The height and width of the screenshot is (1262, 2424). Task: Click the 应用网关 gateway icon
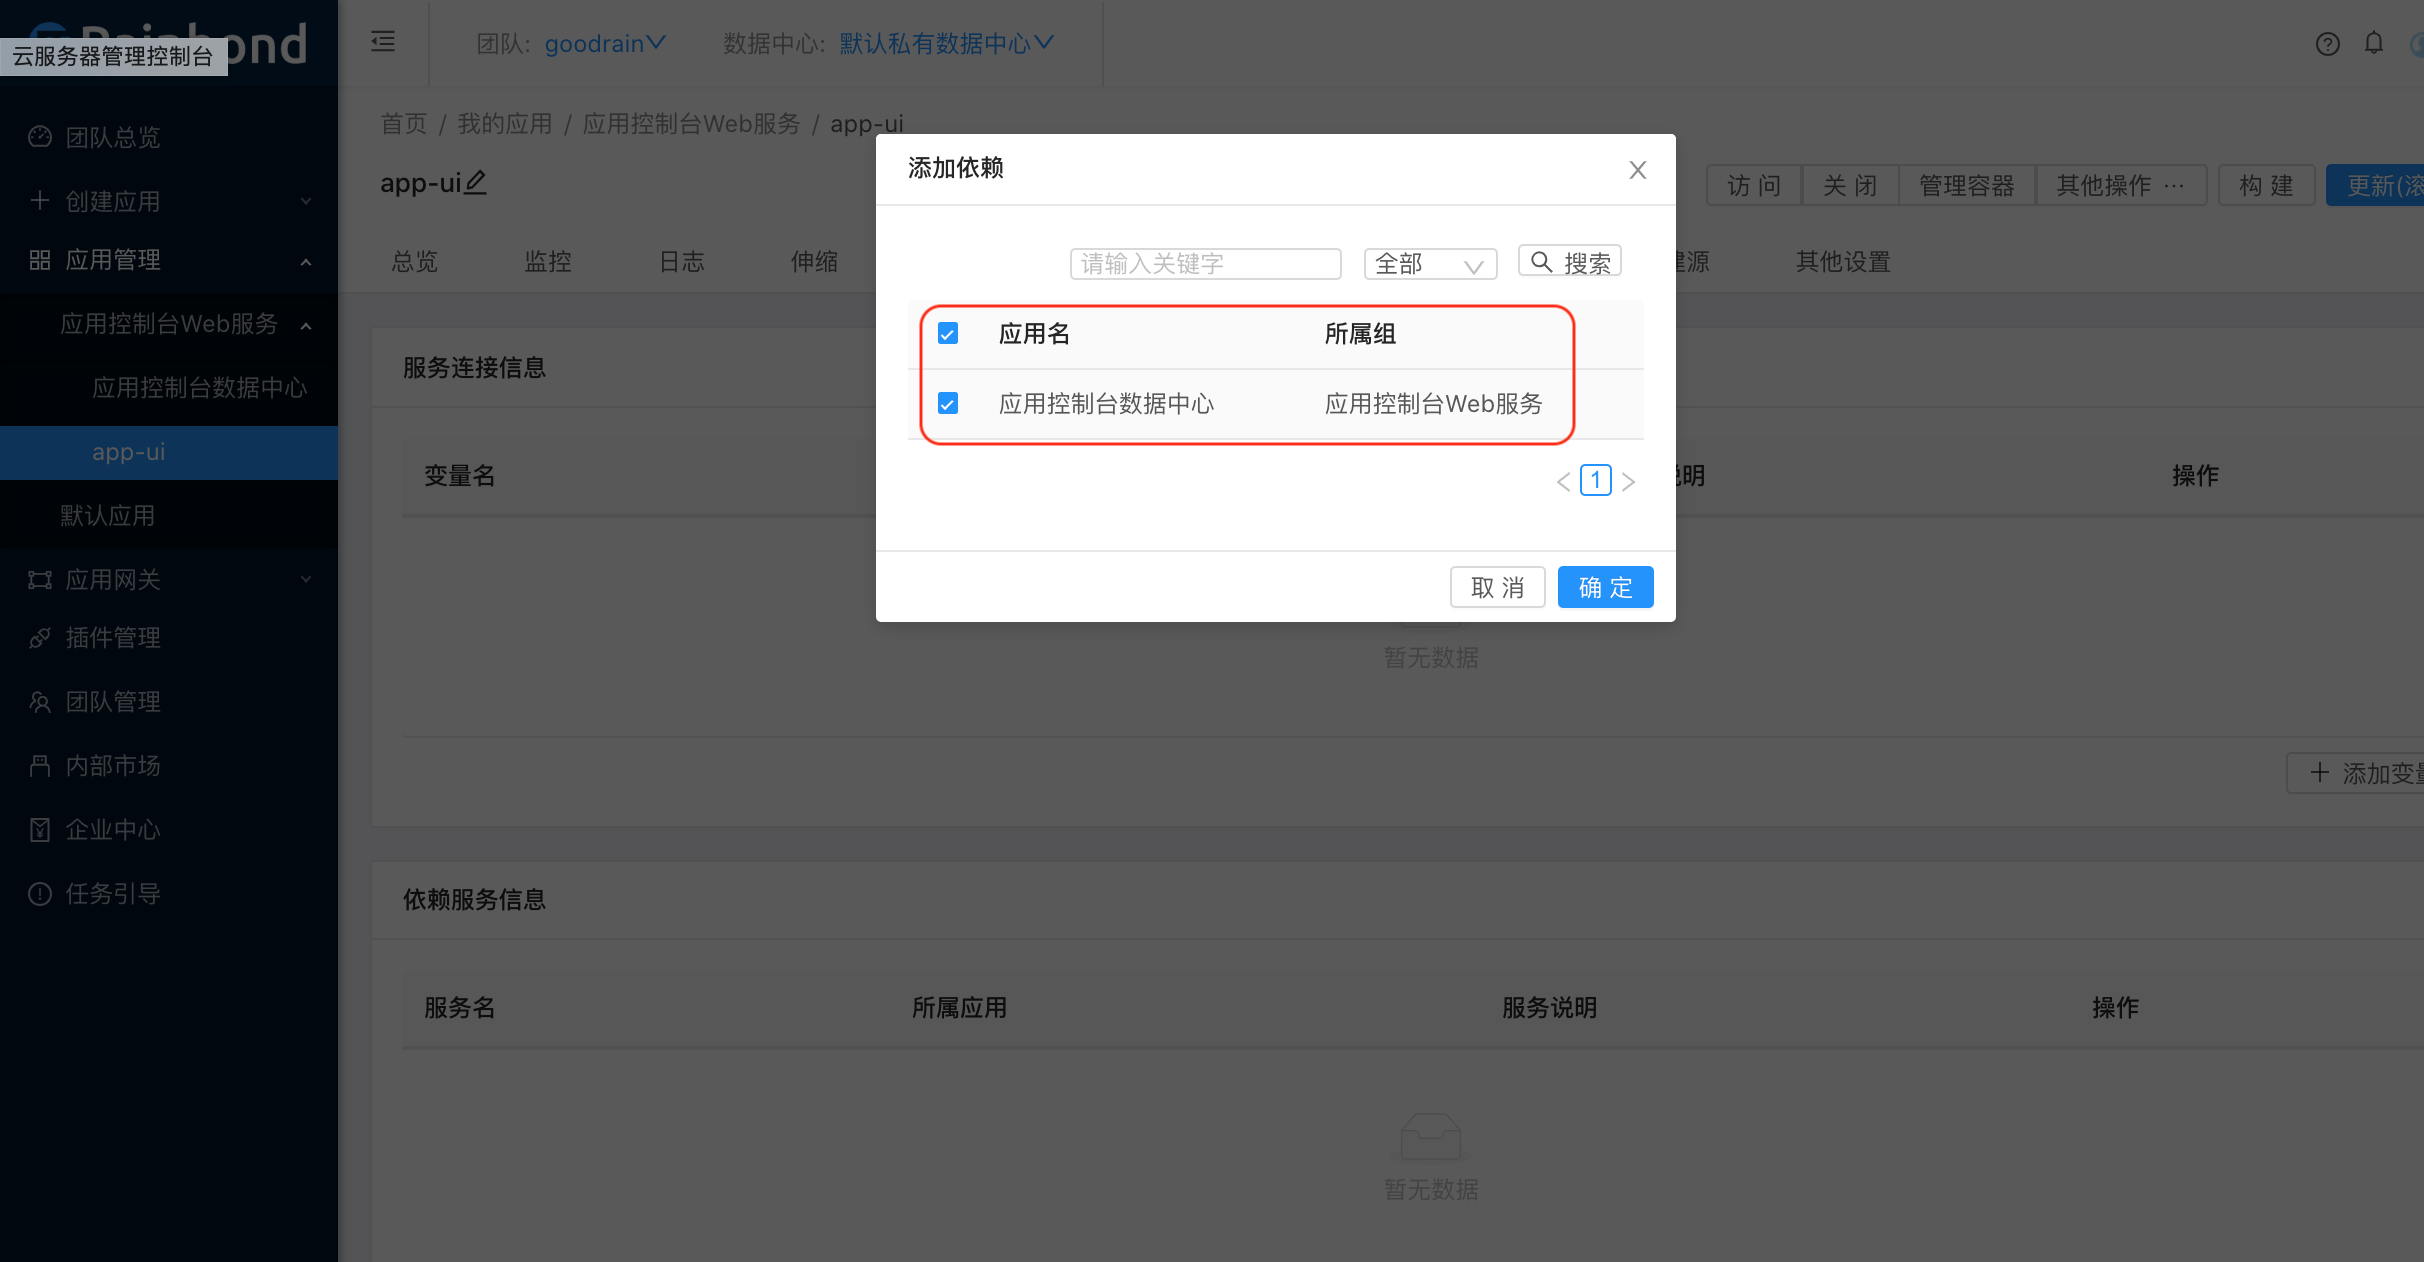(40, 580)
